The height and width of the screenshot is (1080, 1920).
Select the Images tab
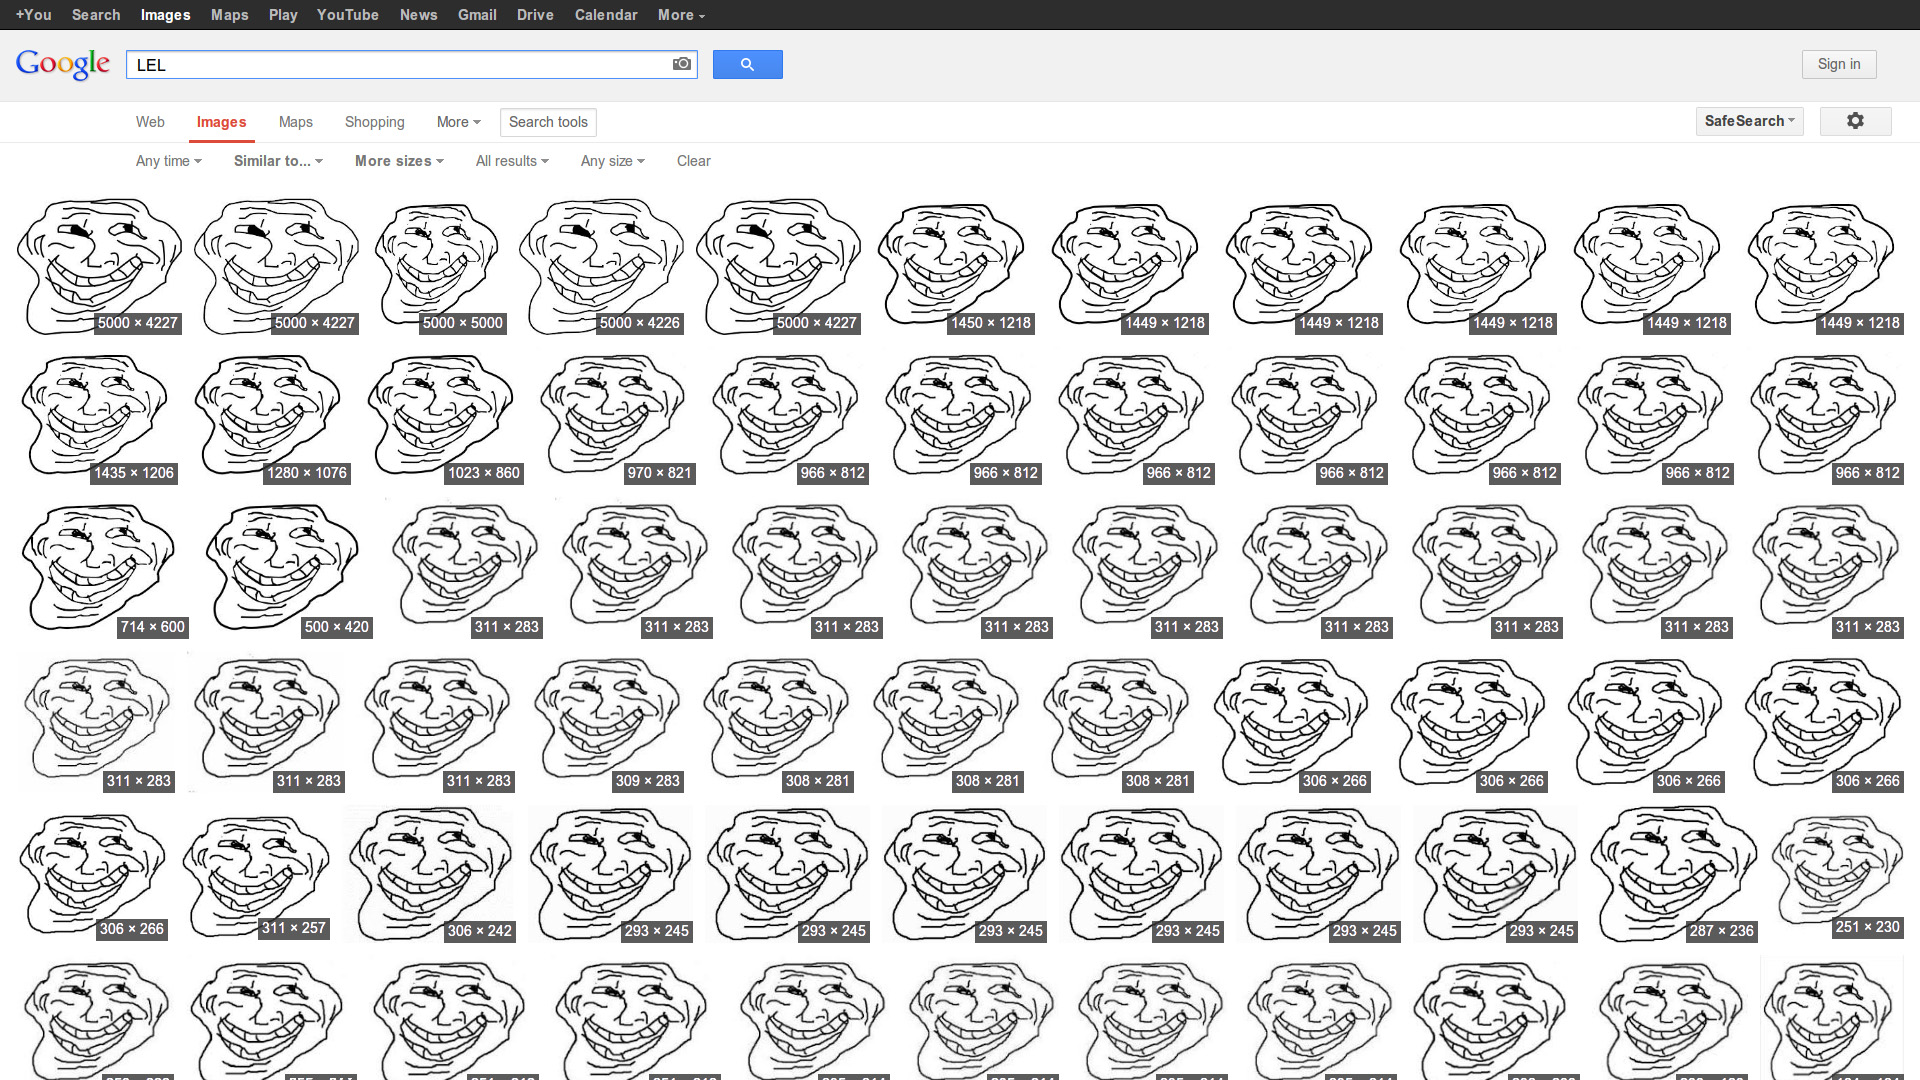pyautogui.click(x=221, y=122)
